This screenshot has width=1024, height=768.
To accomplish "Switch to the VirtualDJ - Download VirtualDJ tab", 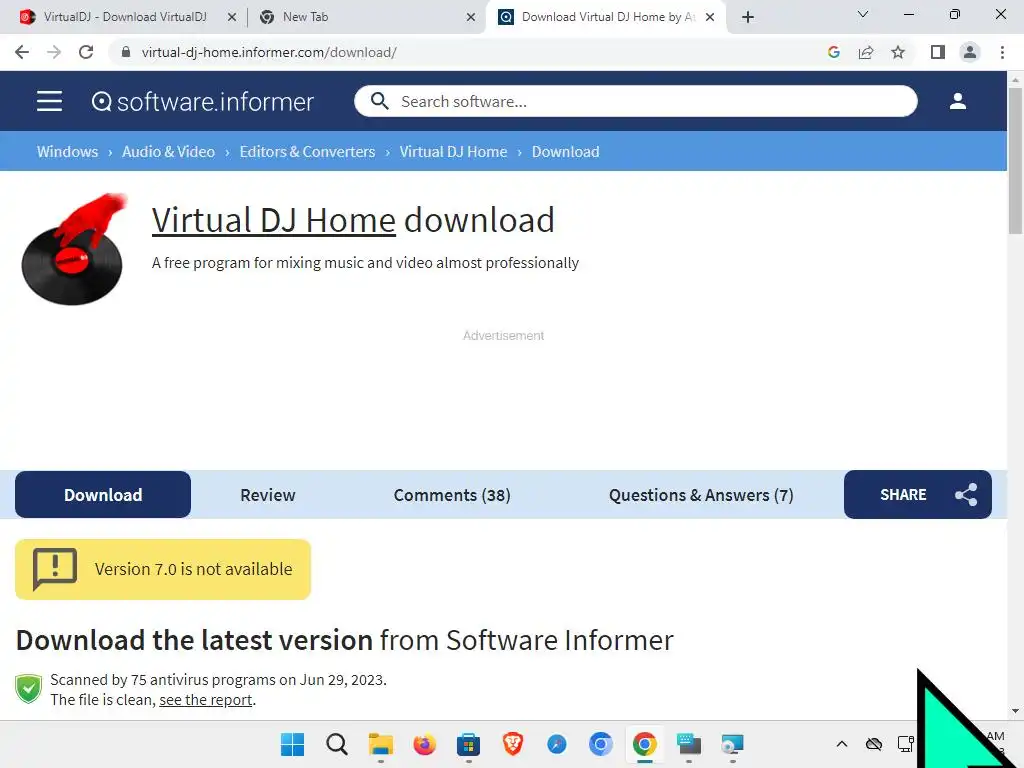I will [x=124, y=17].
